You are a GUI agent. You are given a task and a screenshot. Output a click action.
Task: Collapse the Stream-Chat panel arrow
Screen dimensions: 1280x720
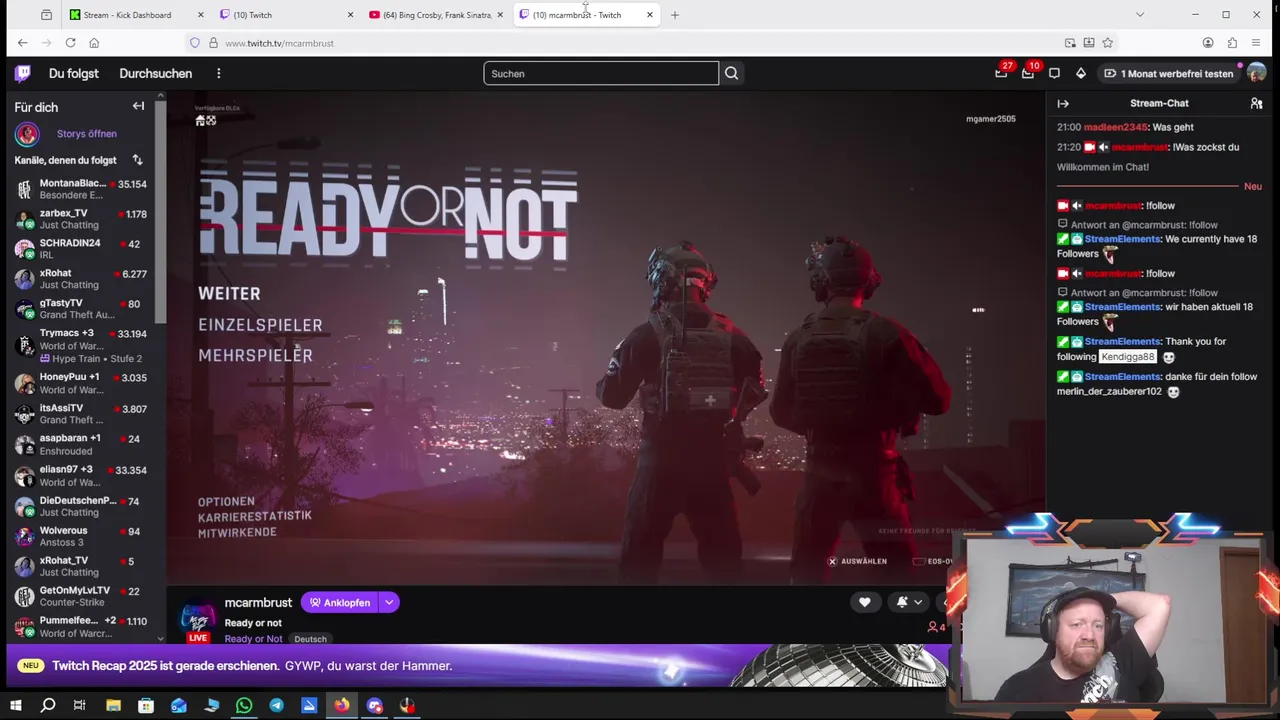pyautogui.click(x=1063, y=103)
